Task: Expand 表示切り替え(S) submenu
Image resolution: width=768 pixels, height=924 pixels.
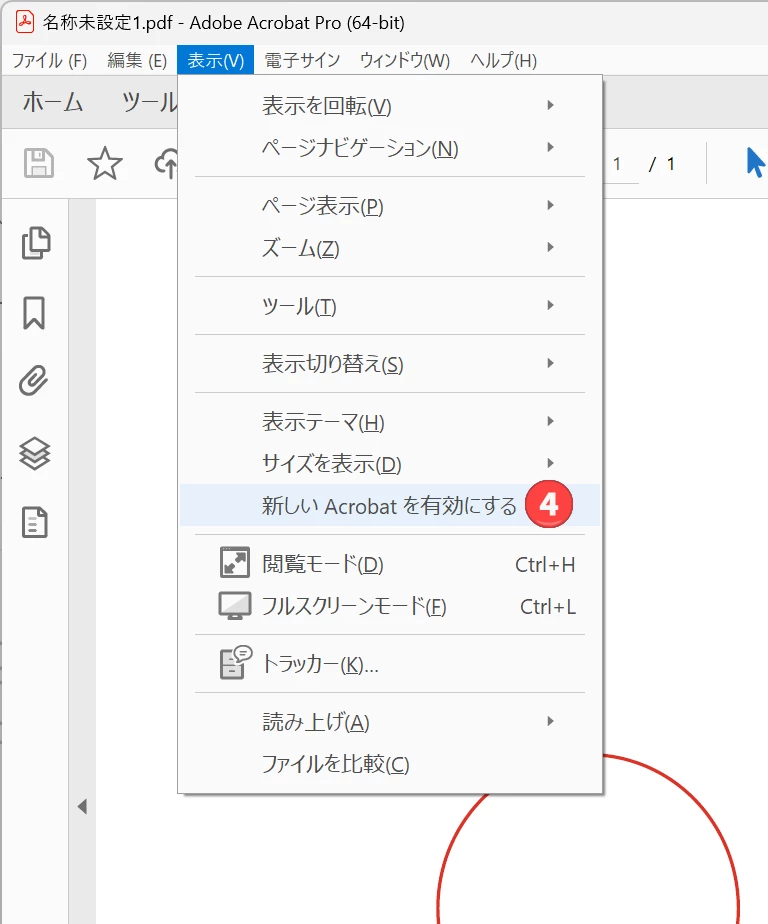Action: [x=390, y=364]
